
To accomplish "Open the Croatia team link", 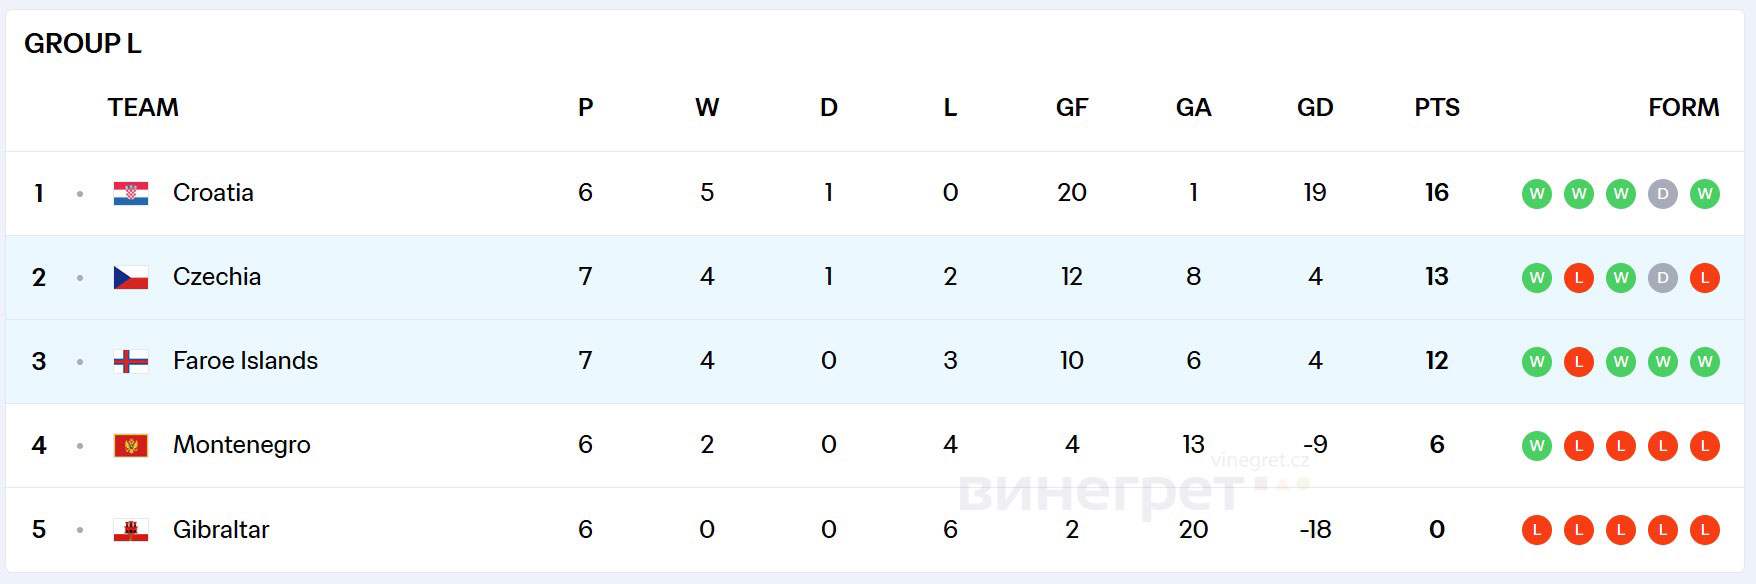I will pos(213,193).
